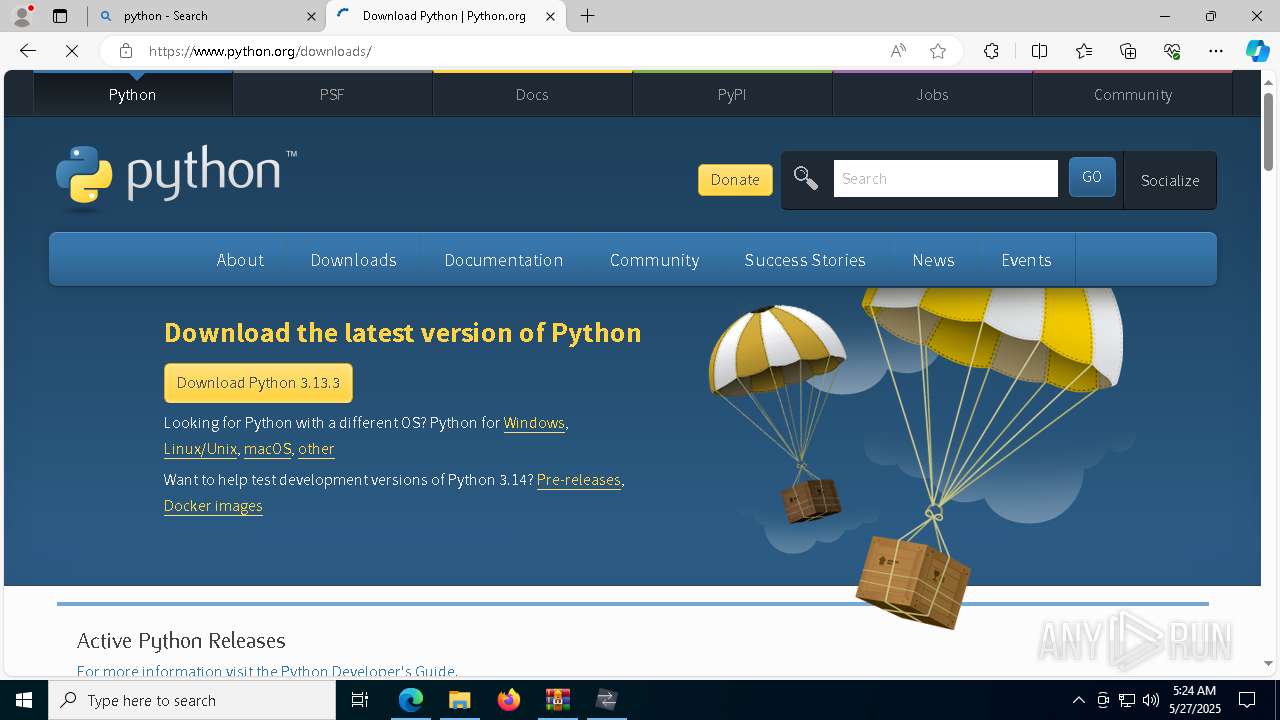Open the Success Stories menu
Image resolution: width=1280 pixels, height=720 pixels.
coord(805,260)
